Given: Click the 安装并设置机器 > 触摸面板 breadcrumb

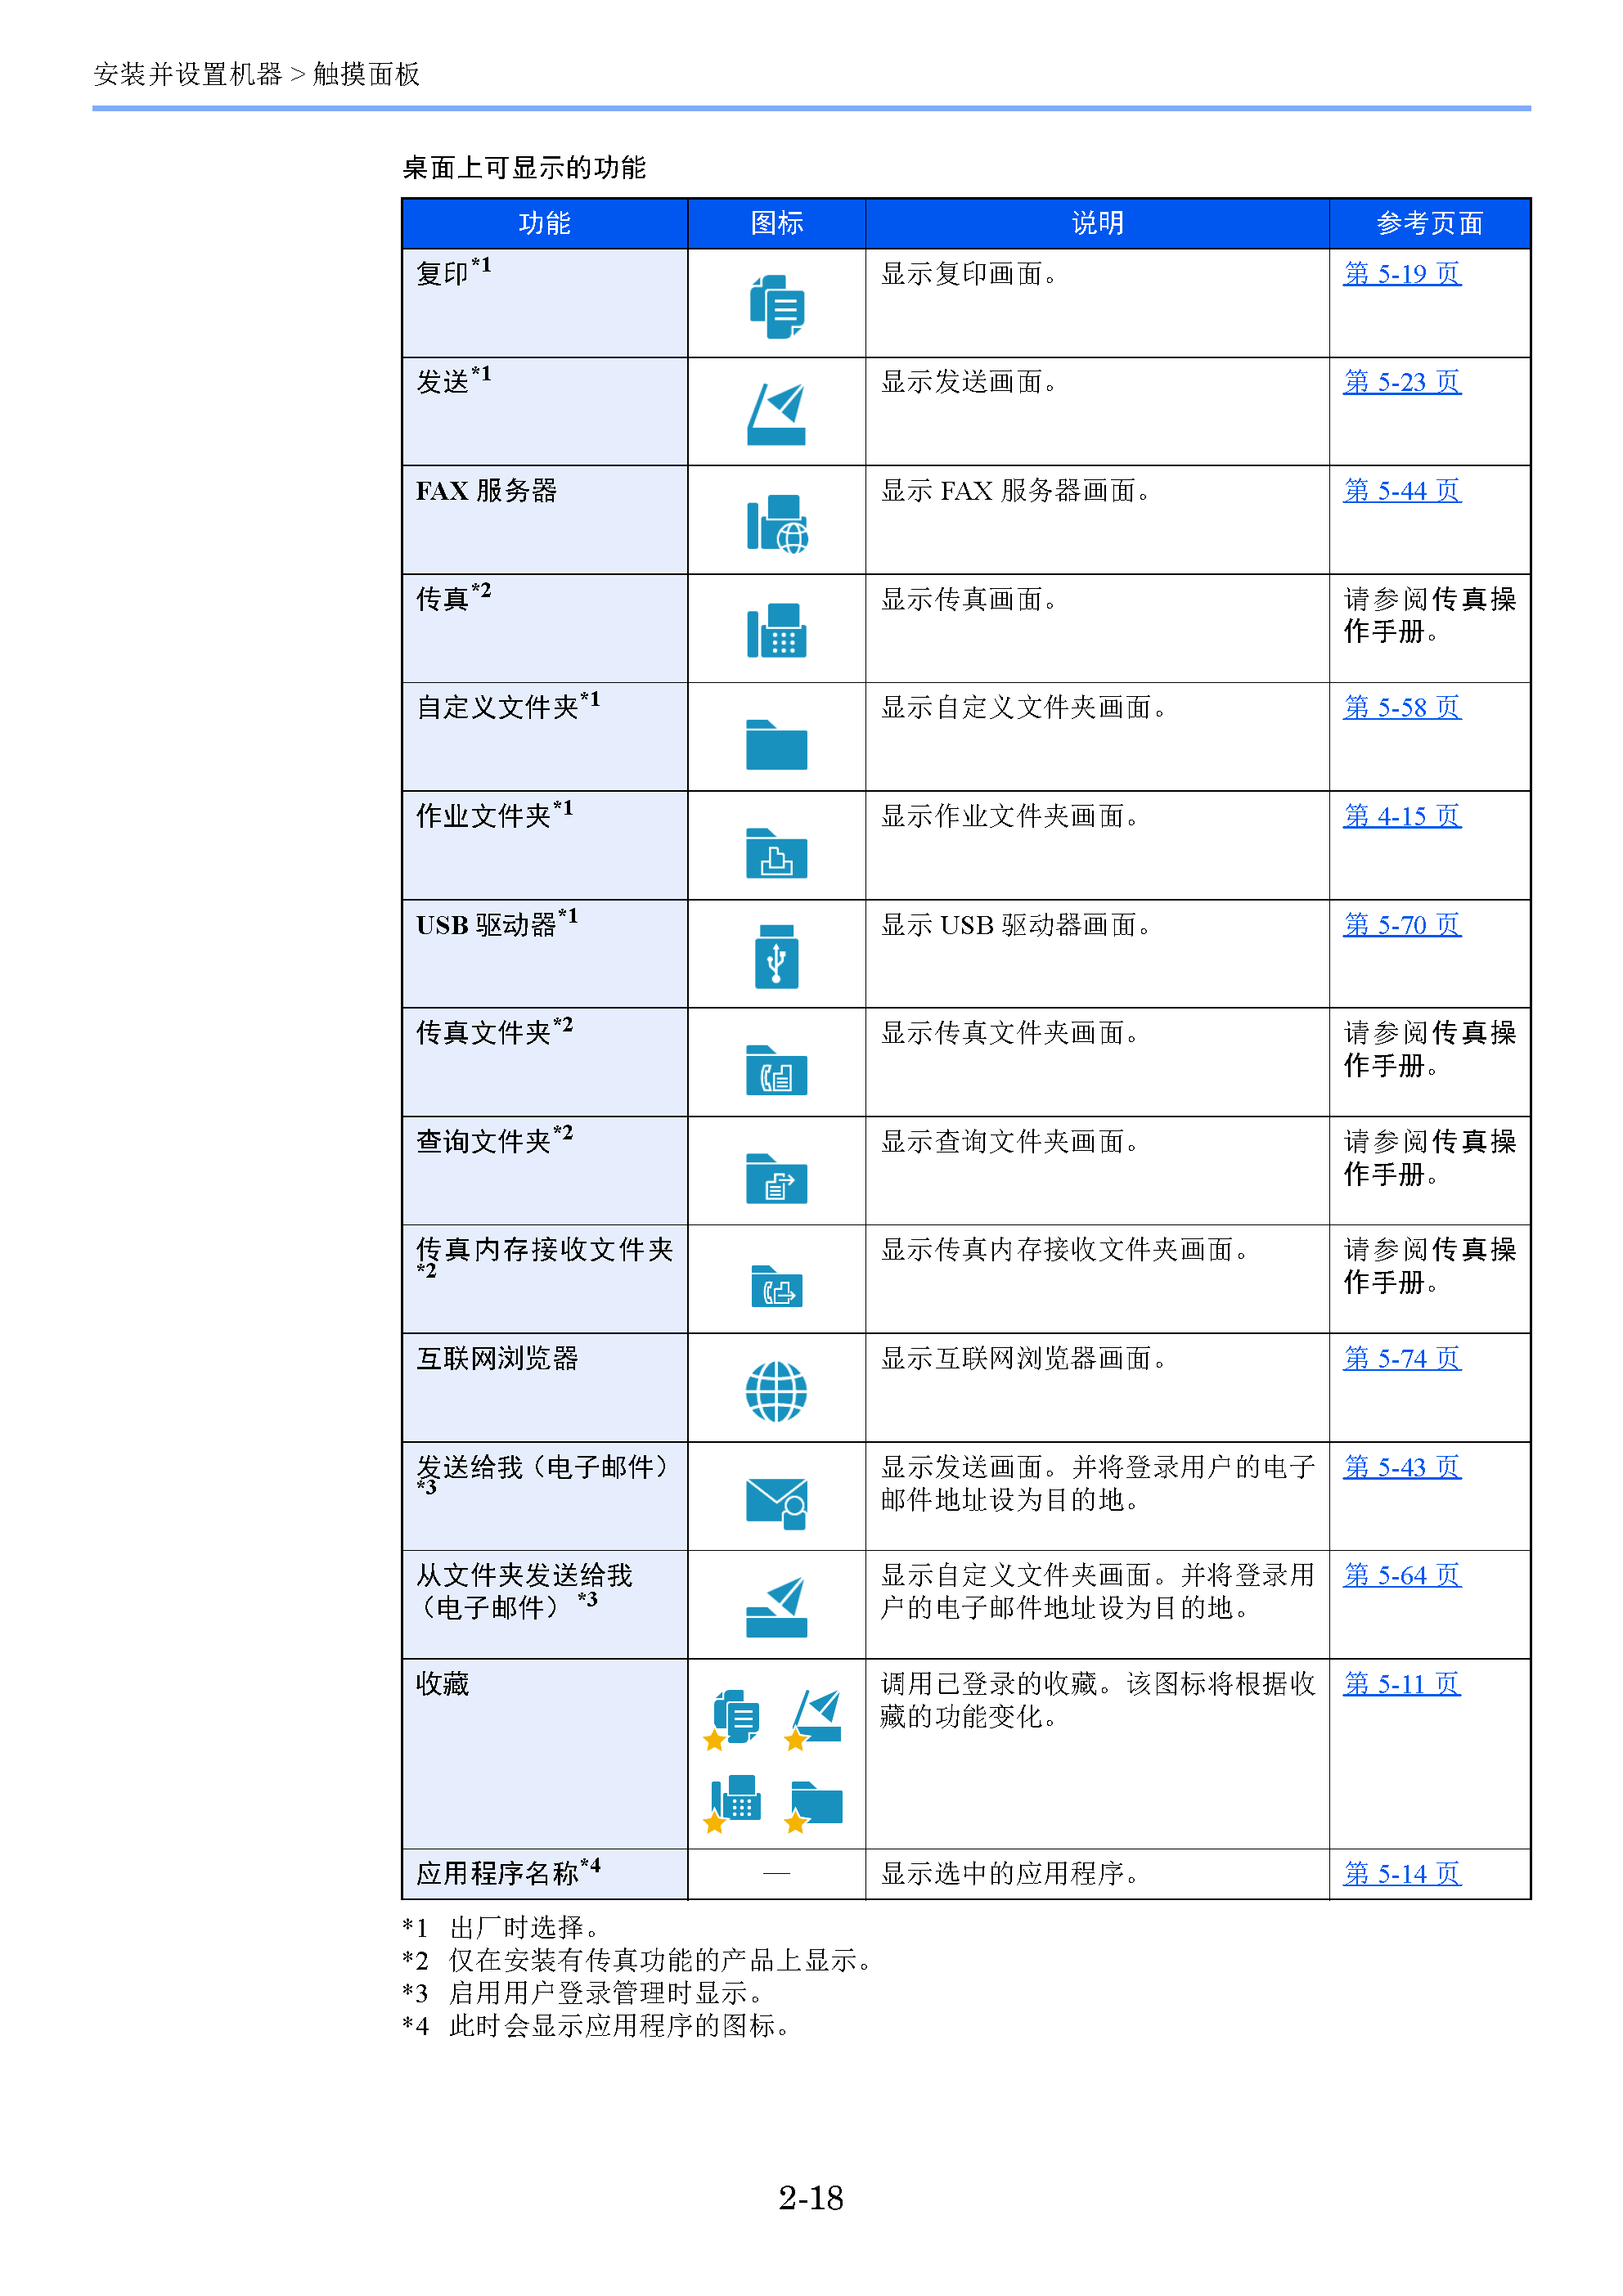Looking at the screenshot, I should pyautogui.click(x=257, y=74).
